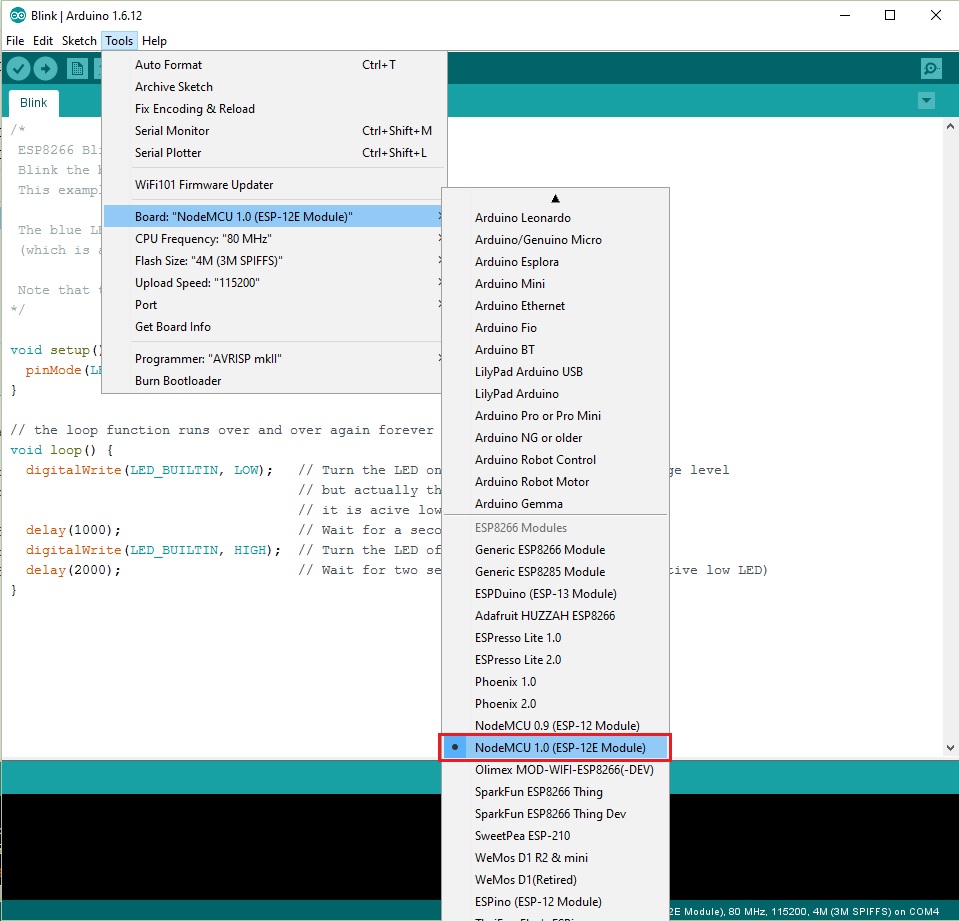959x921 pixels.
Task: Select Phoenix 1.0 board
Action: tap(555, 682)
